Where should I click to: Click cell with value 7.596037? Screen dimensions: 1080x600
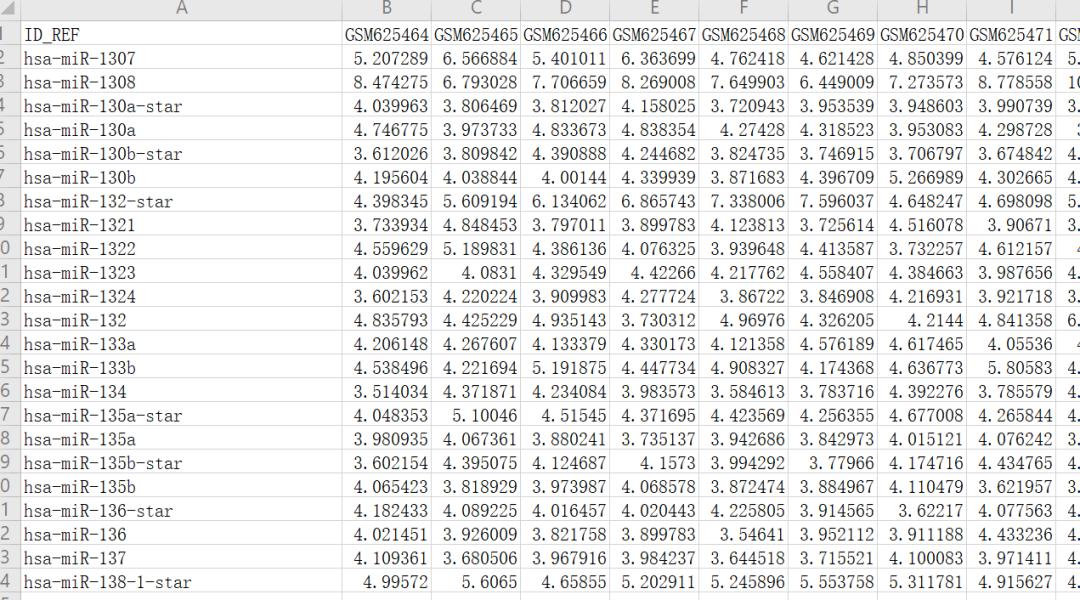click(833, 201)
